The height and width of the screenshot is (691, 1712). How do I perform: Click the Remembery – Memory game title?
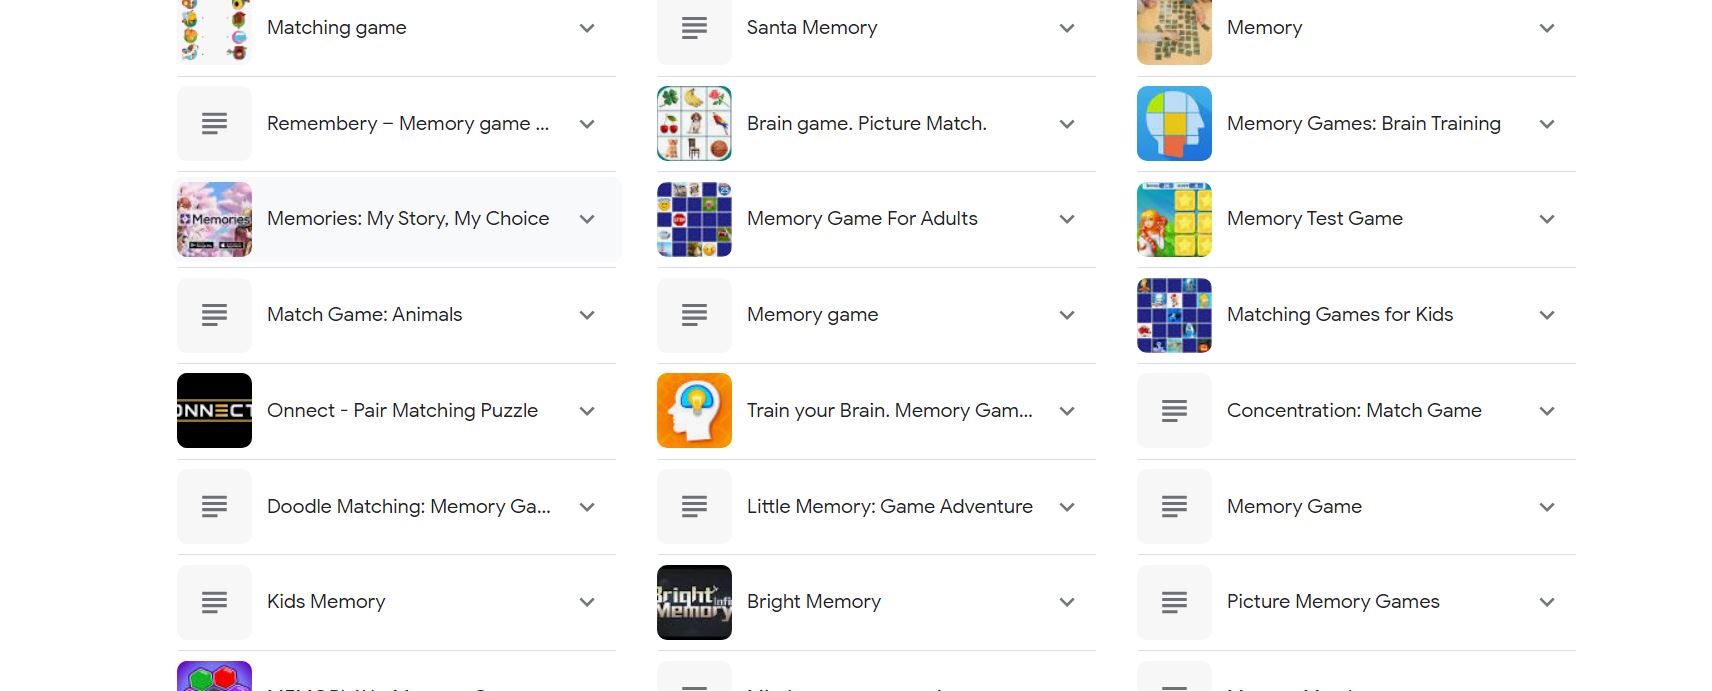click(x=407, y=123)
